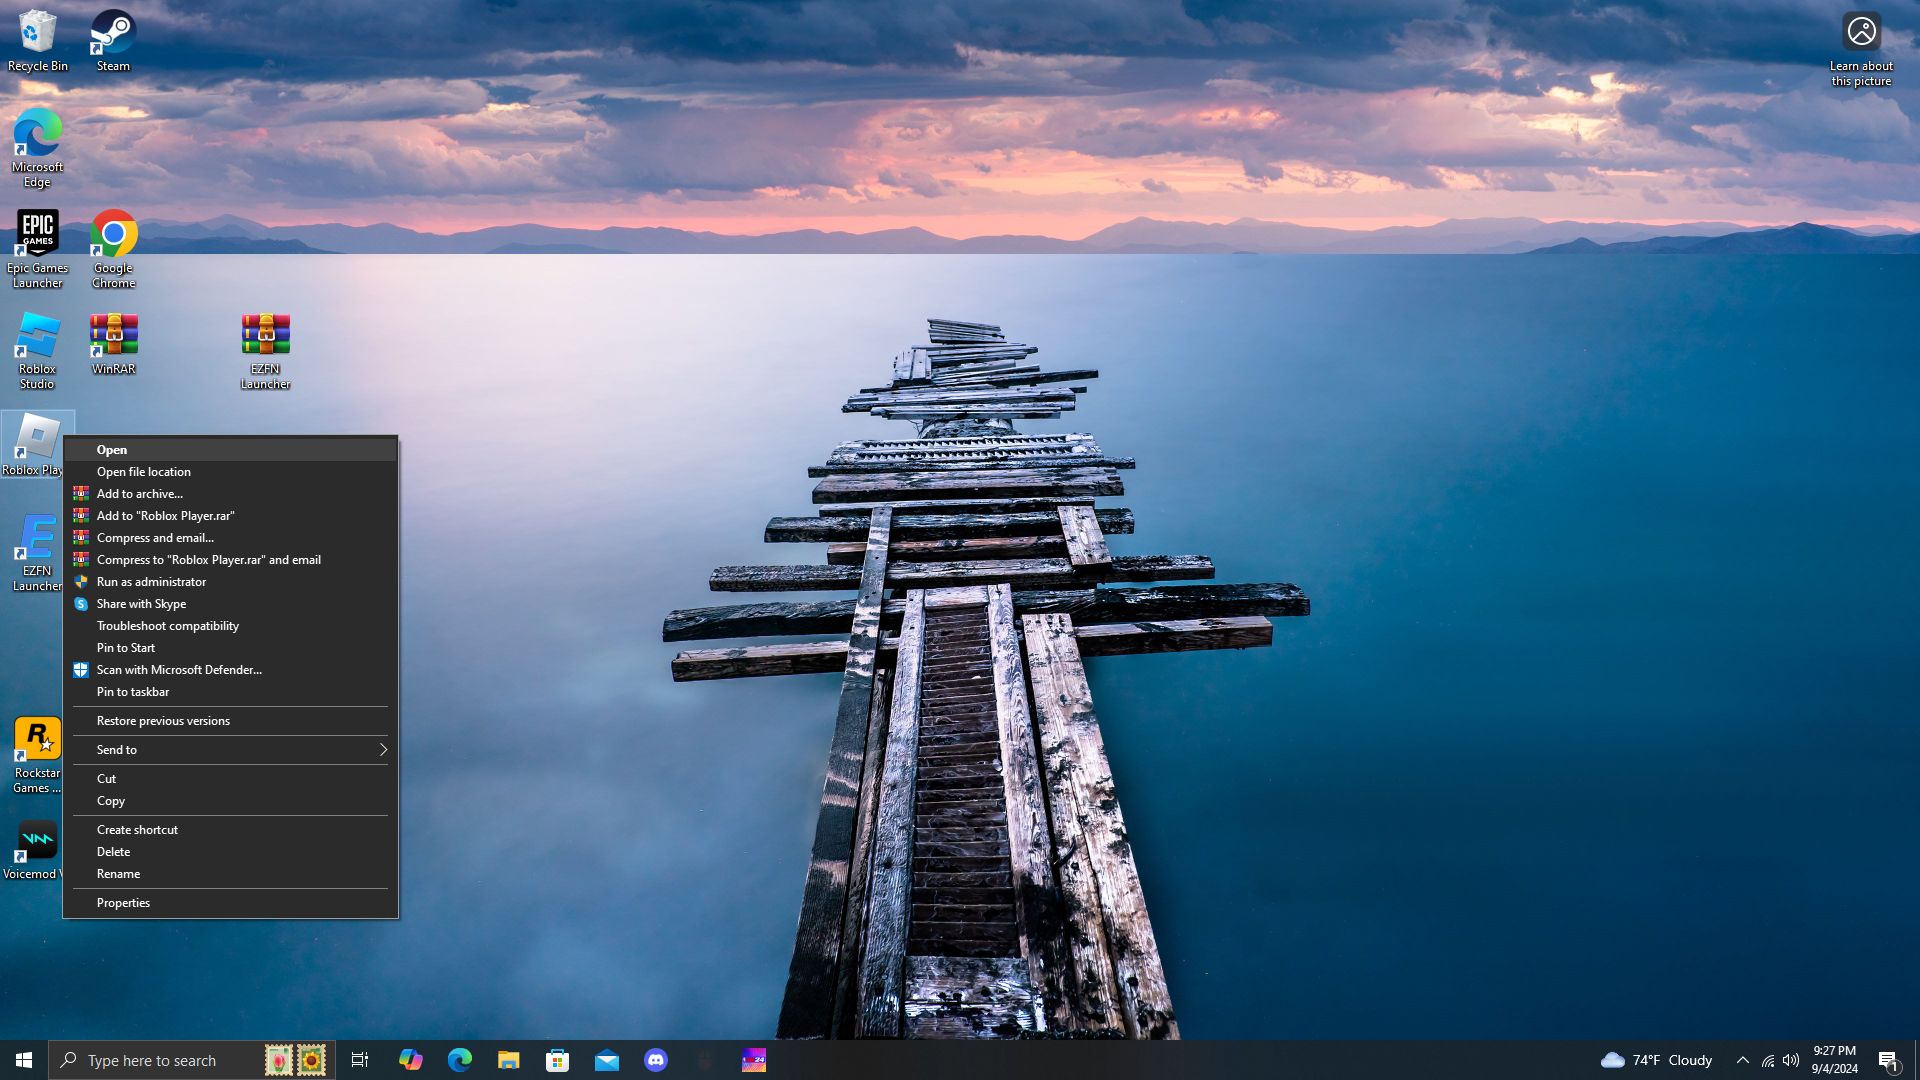
Task: Open the volume control in tray
Action: [1791, 1060]
